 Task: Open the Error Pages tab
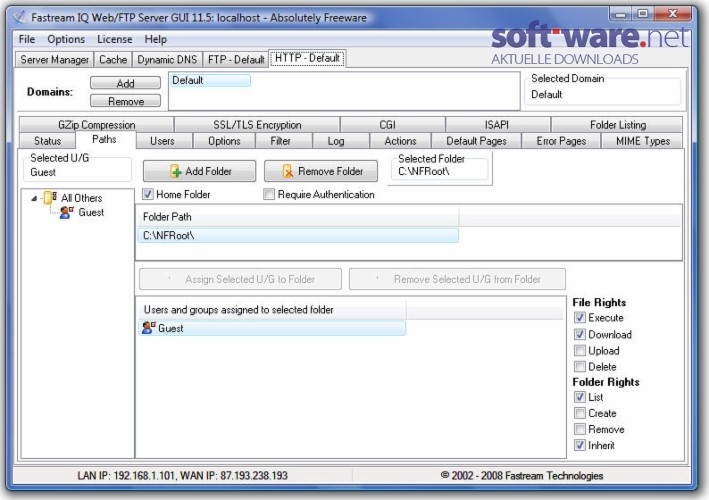(x=561, y=141)
